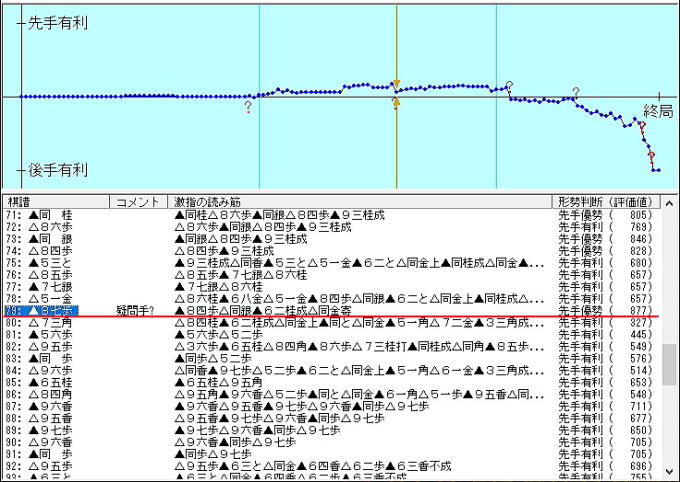Select move row 82: △9五歩
Image resolution: width=680 pixels, height=482 pixels.
coord(331,347)
